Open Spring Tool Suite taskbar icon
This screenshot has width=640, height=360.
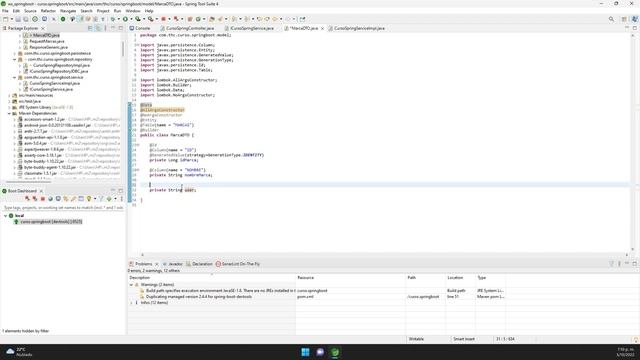click(x=335, y=352)
